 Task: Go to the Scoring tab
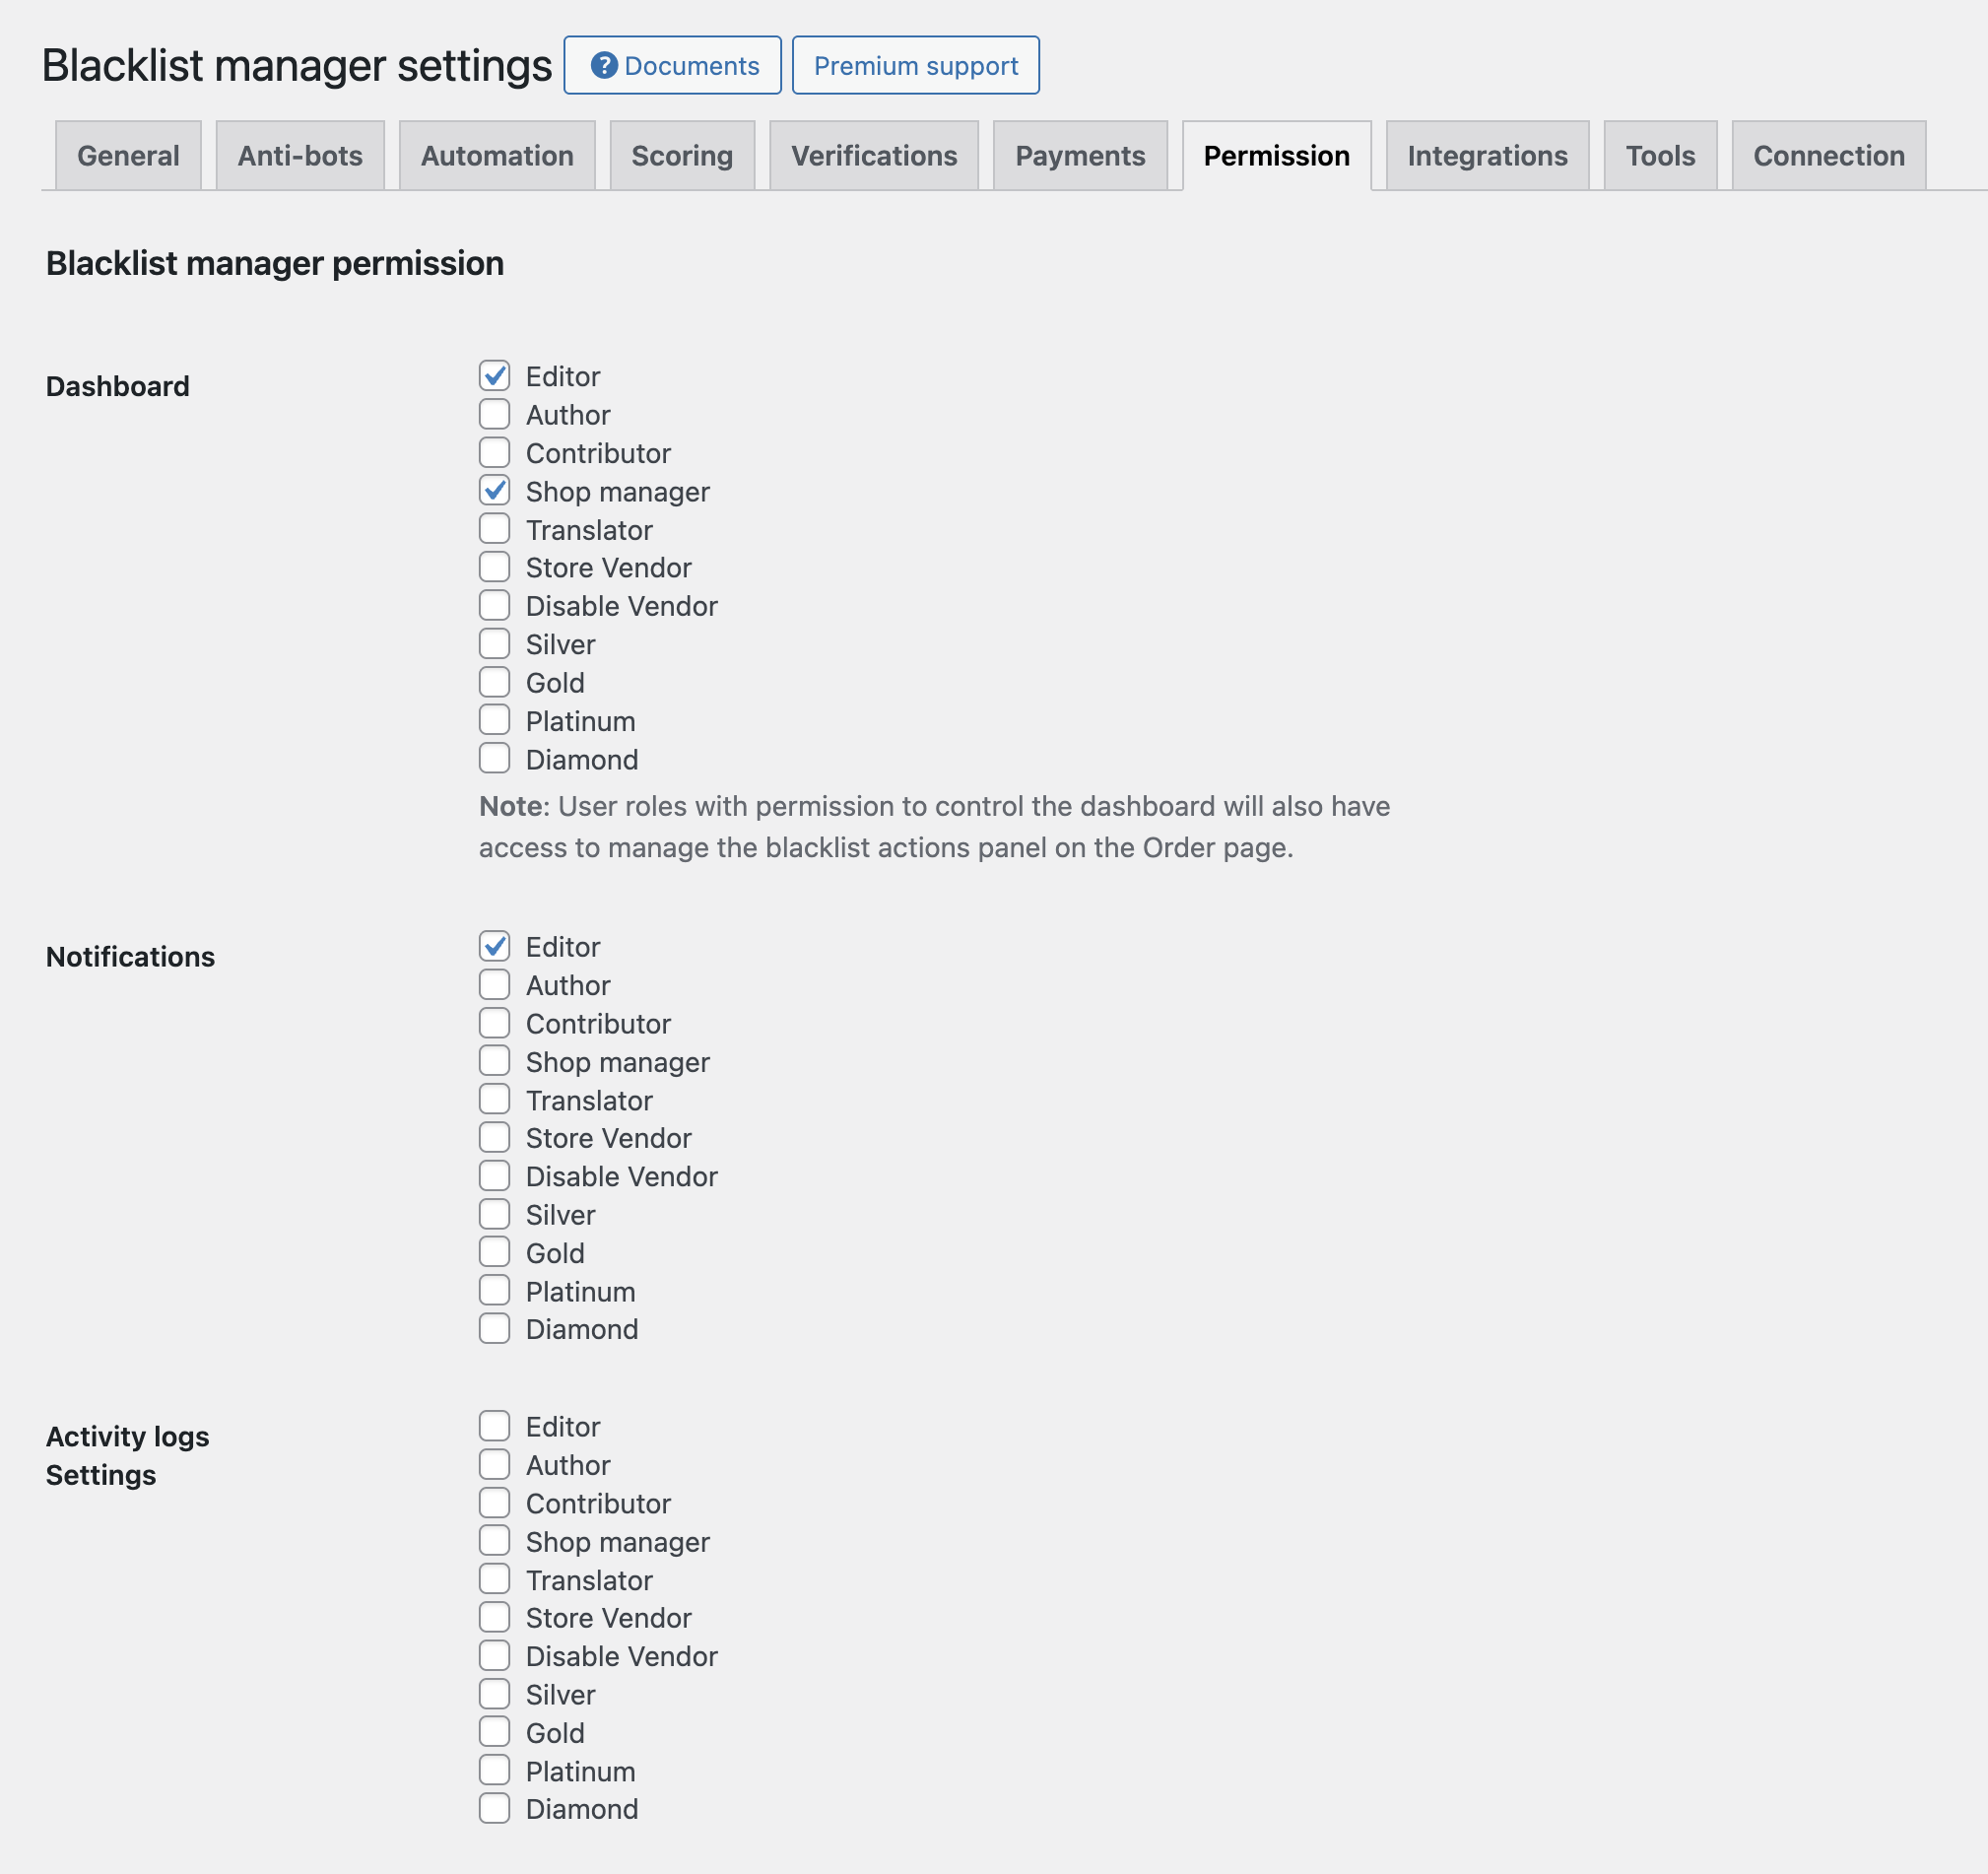tap(682, 156)
